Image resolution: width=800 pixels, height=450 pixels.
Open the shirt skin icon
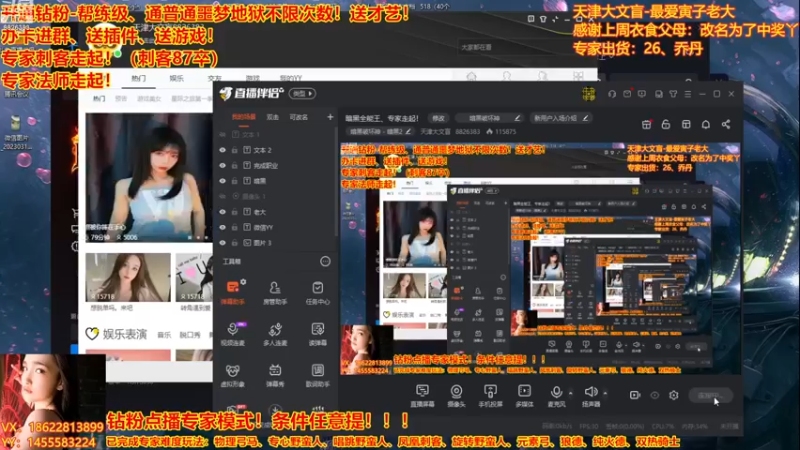coord(673,94)
